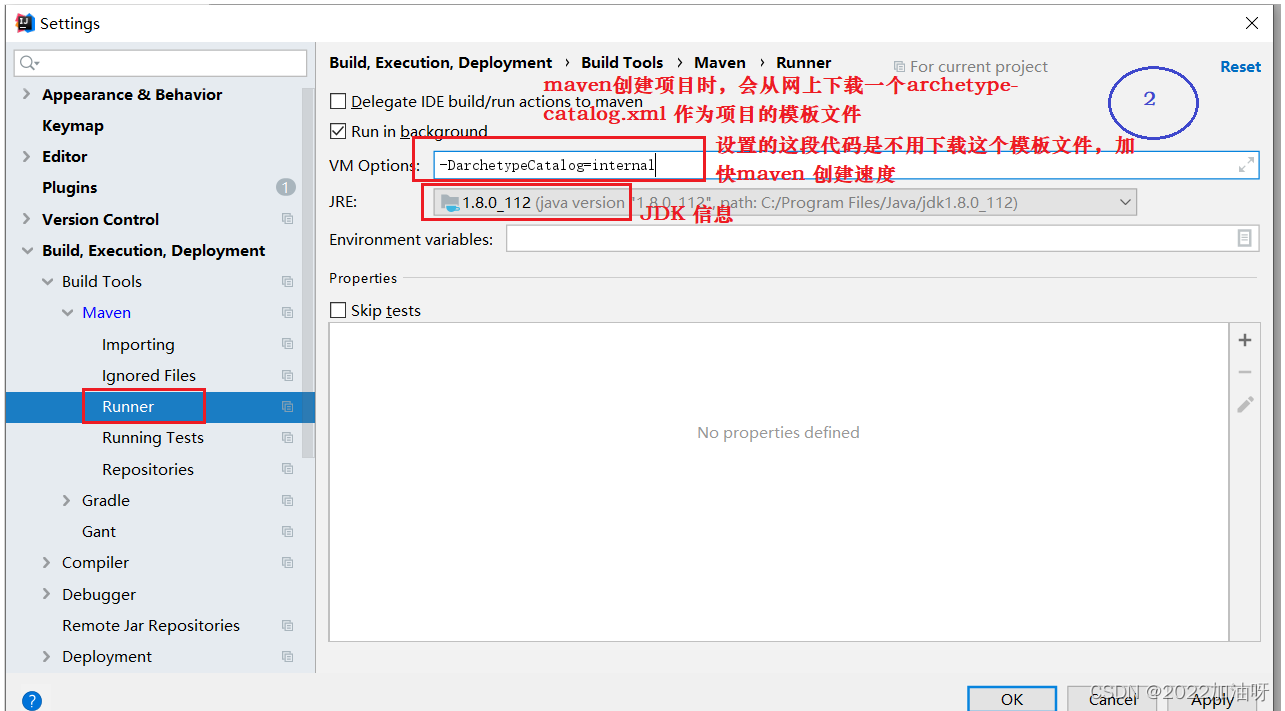1285x711 pixels.
Task: Click the project-level icon beside Build Tools
Action: point(288,281)
